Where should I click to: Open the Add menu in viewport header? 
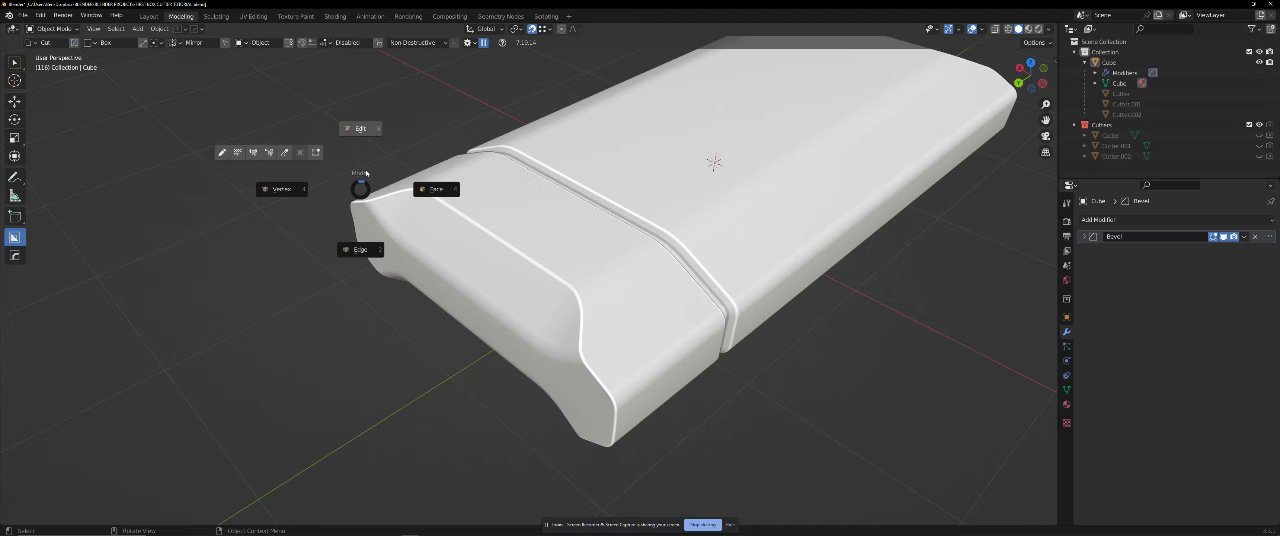click(138, 29)
